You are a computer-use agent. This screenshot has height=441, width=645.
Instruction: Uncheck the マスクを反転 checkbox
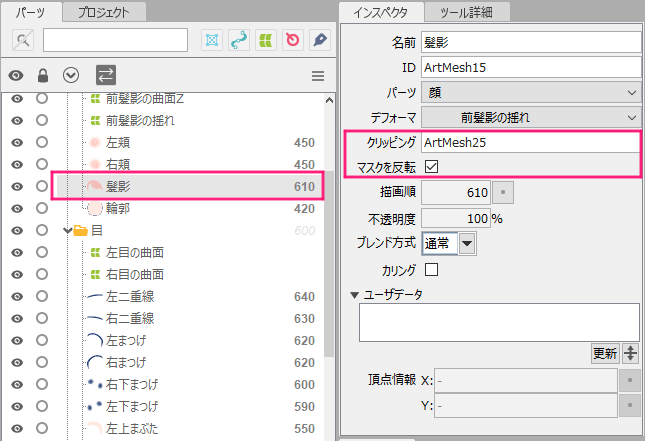pyautogui.click(x=432, y=167)
